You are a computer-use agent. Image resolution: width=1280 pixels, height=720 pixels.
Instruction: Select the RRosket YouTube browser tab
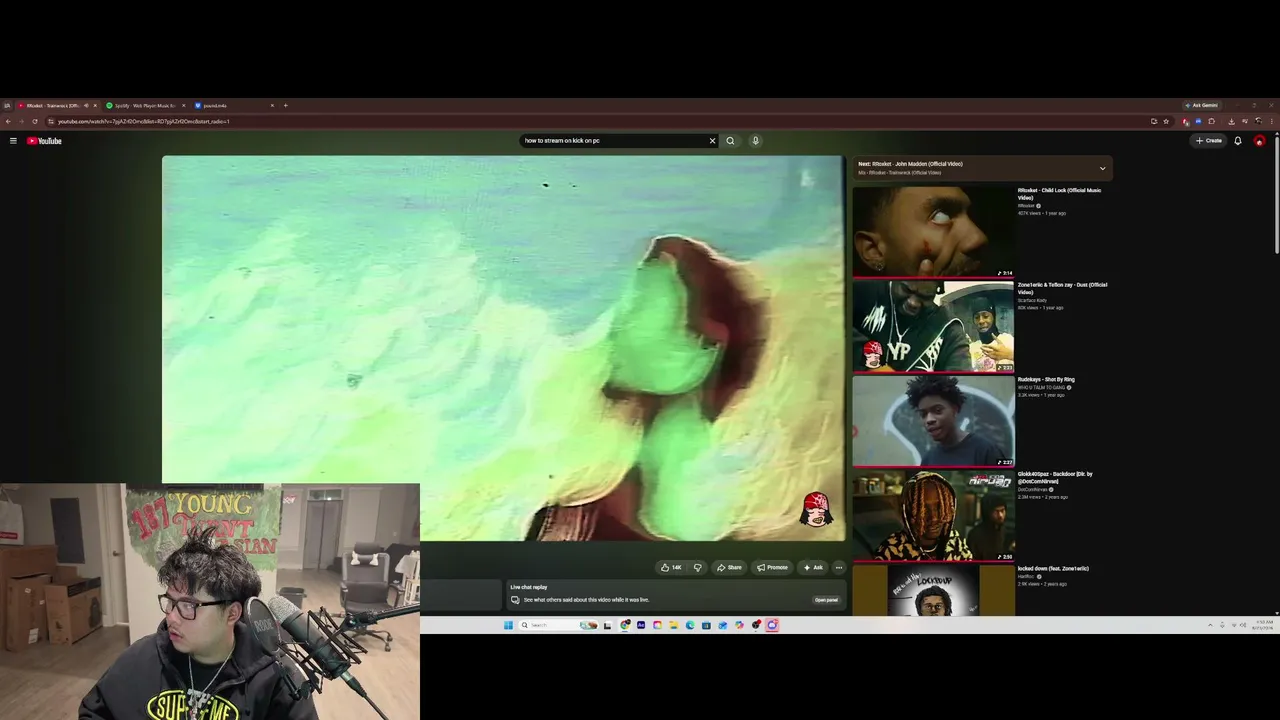pos(56,106)
